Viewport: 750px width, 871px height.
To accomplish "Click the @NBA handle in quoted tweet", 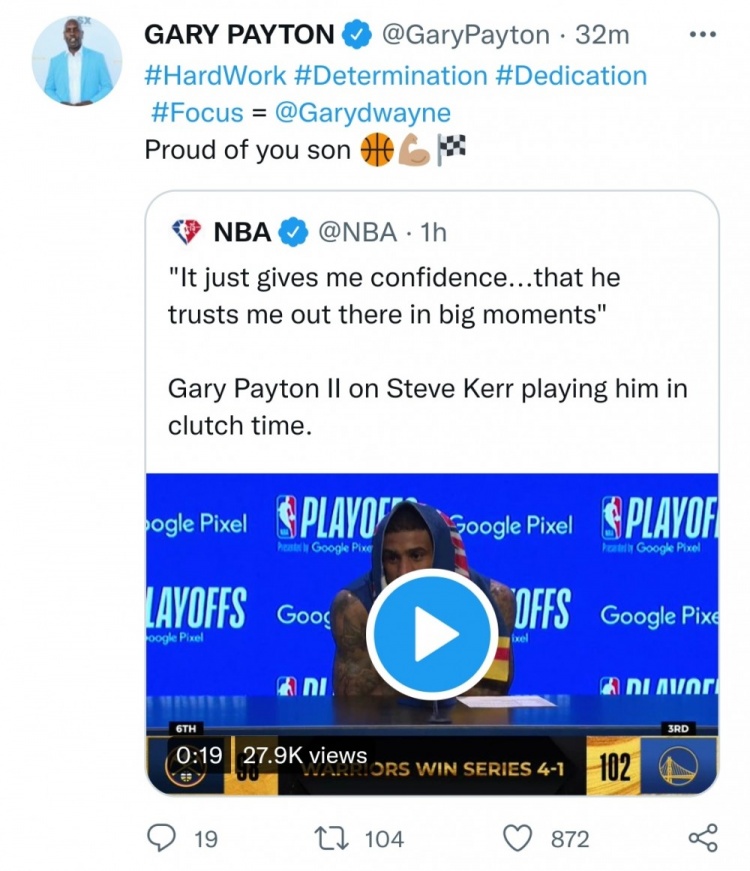I will [359, 233].
